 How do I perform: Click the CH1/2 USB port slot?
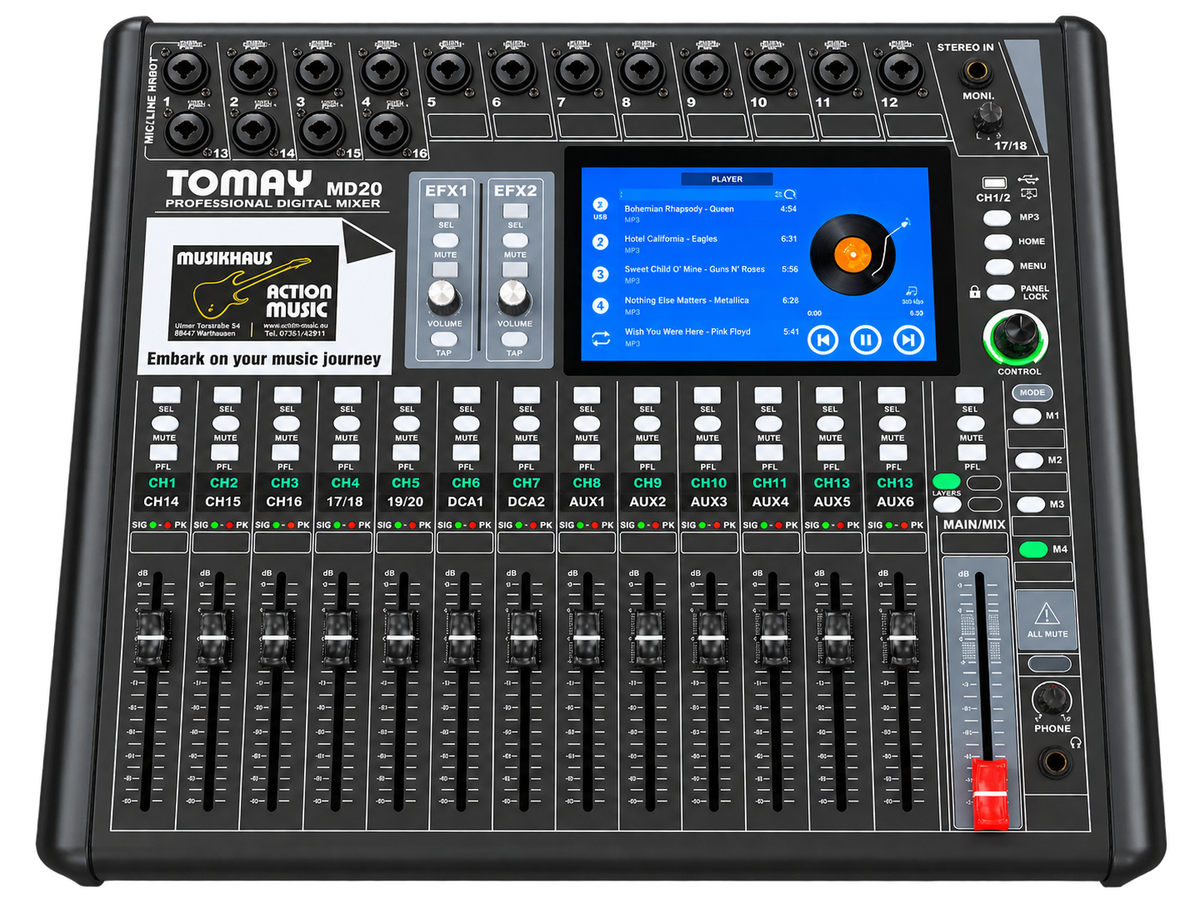pyautogui.click(x=995, y=184)
